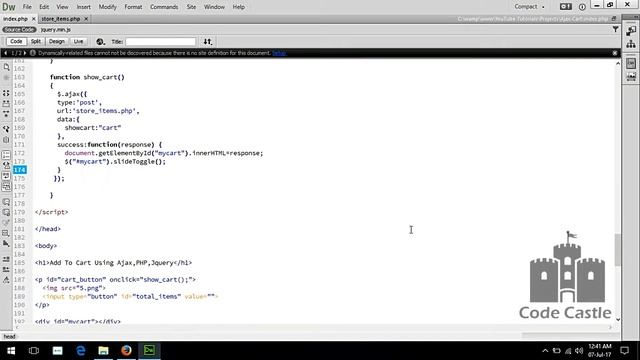Open the Assets panel icon on right dock
640x360 pixels.
(631, 77)
